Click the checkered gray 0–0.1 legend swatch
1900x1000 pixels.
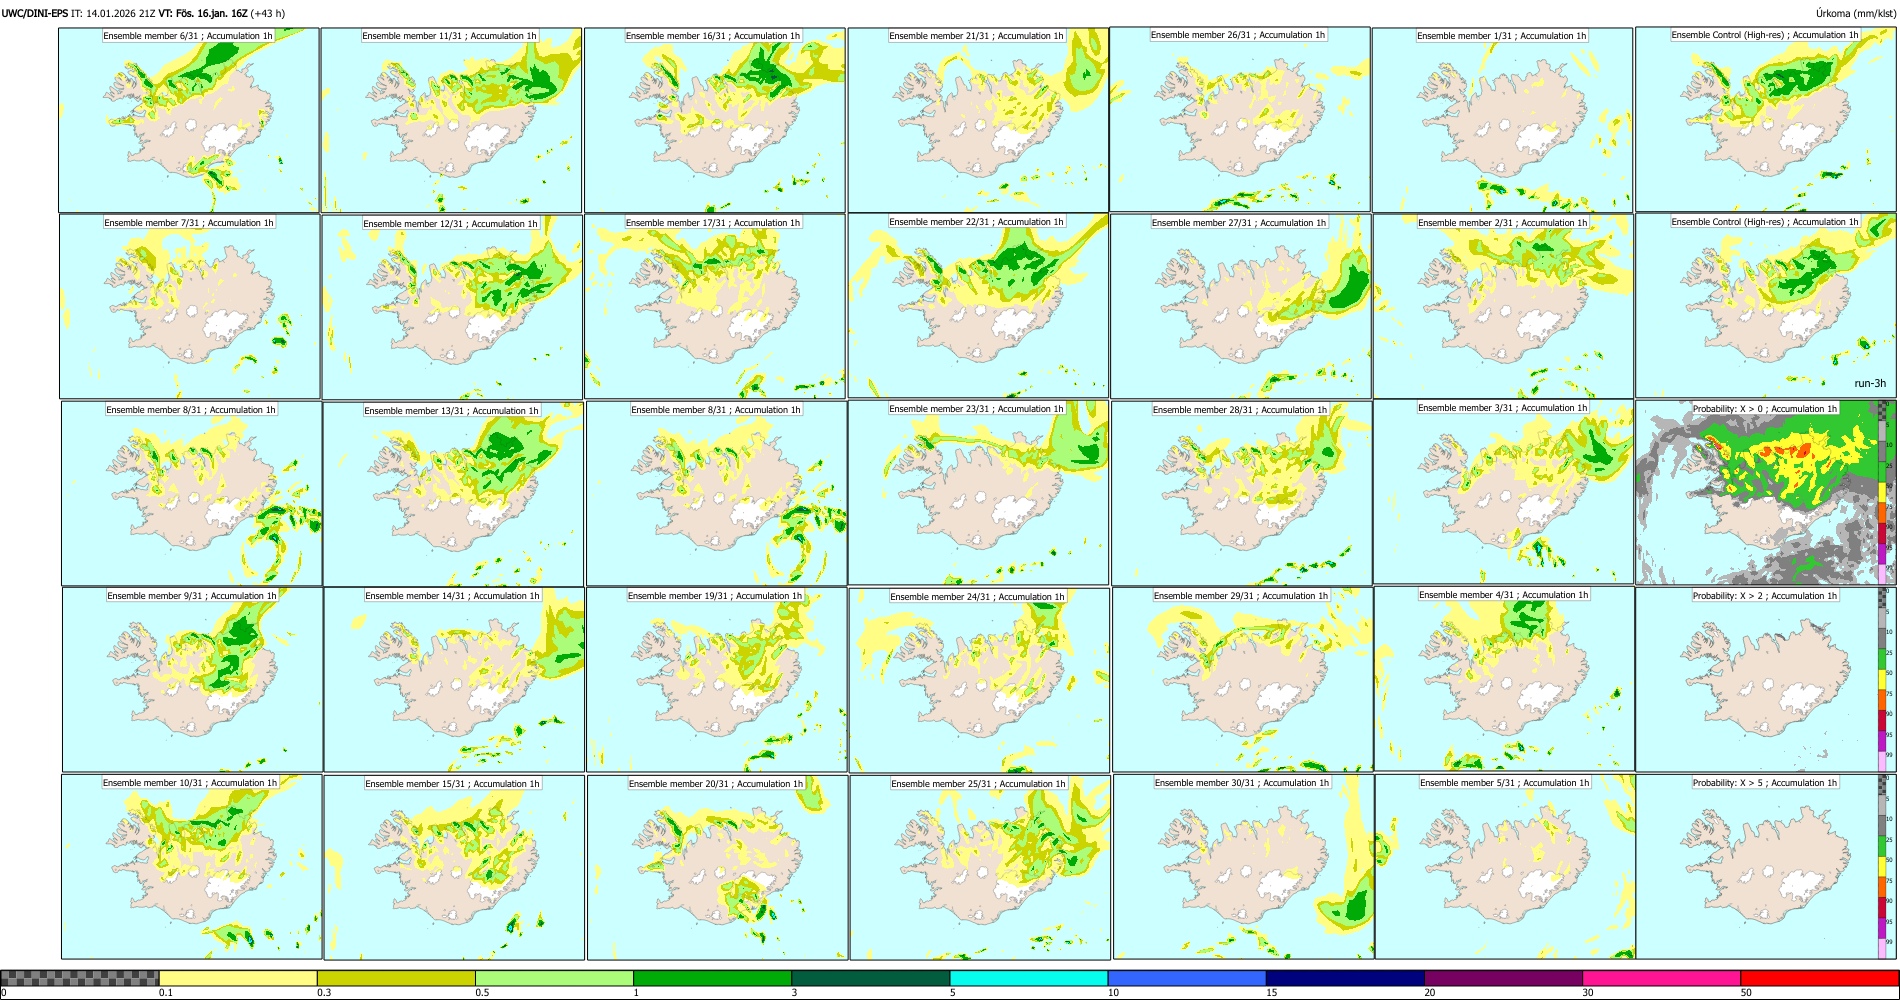pyautogui.click(x=80, y=978)
